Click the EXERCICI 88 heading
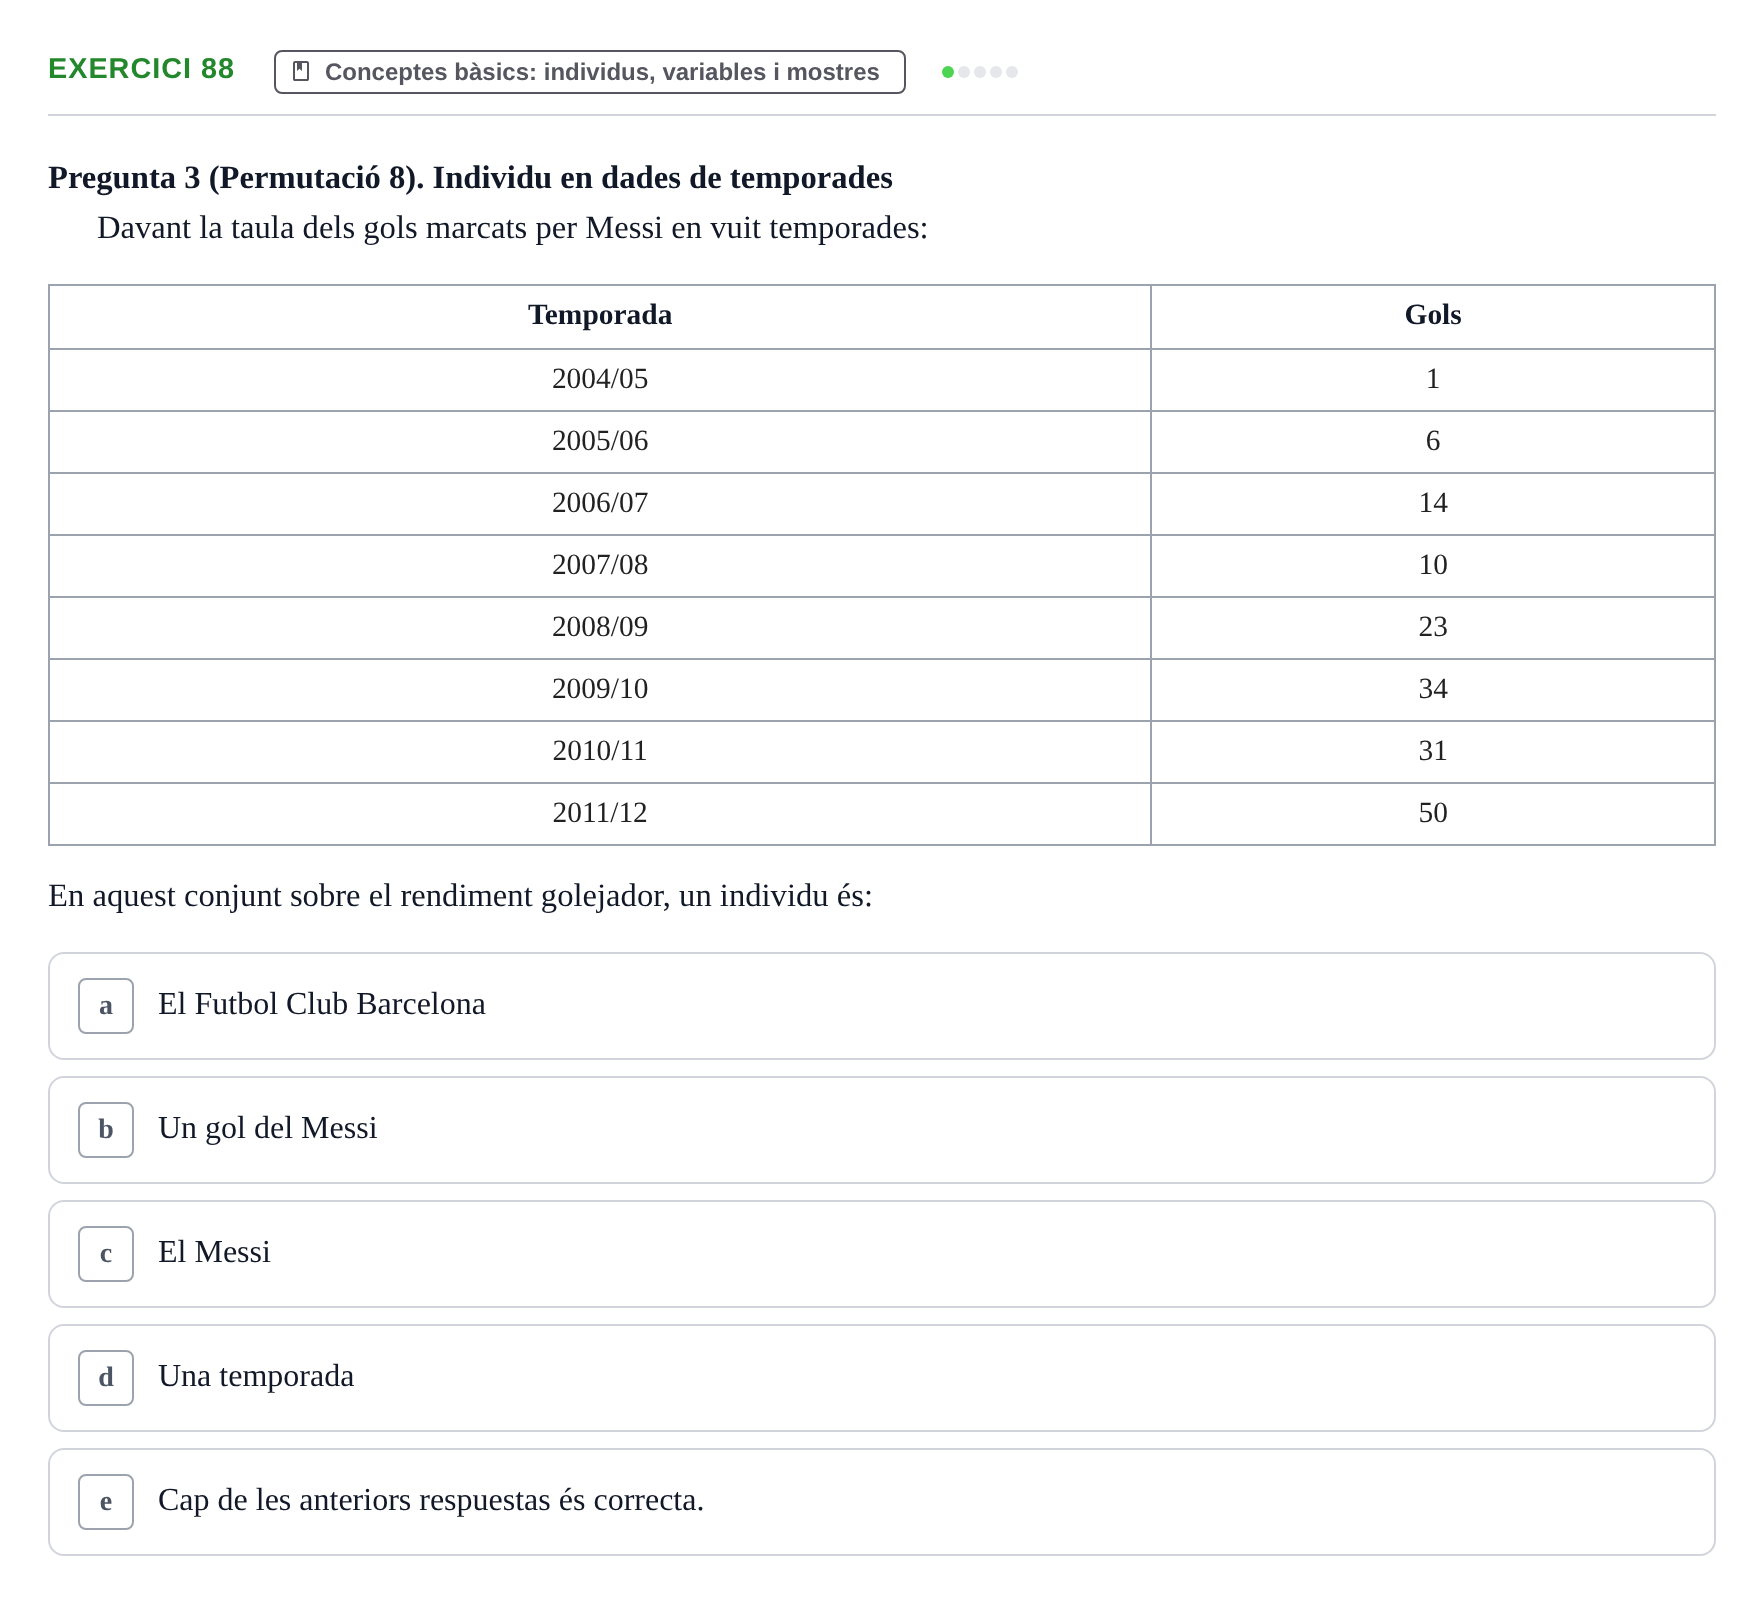Screen dimensions: 1764x1606 tap(141, 69)
